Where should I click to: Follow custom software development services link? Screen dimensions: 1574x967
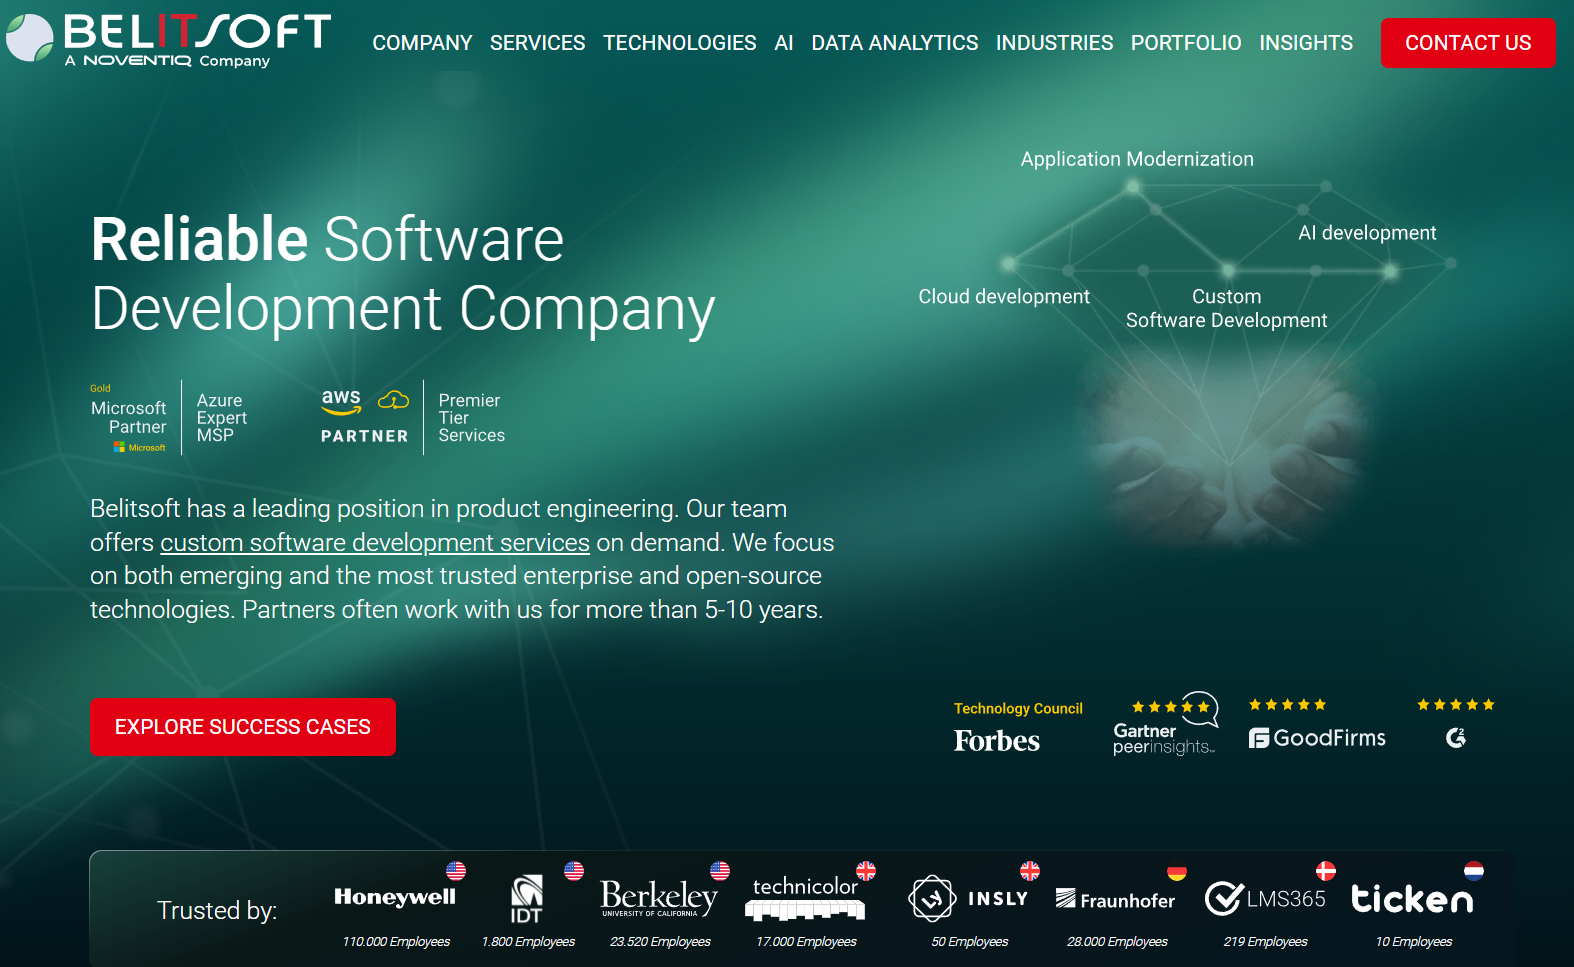click(x=375, y=542)
